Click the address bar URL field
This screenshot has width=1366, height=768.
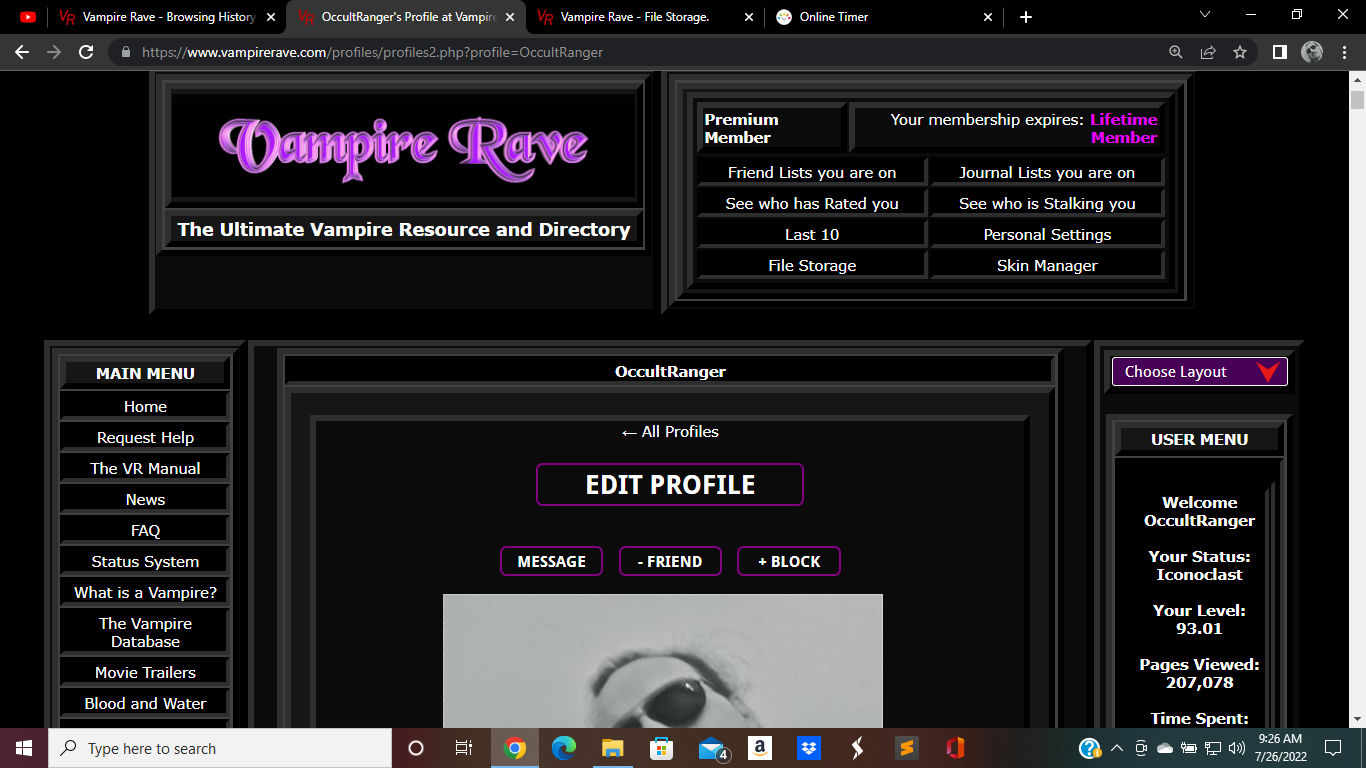(x=640, y=52)
